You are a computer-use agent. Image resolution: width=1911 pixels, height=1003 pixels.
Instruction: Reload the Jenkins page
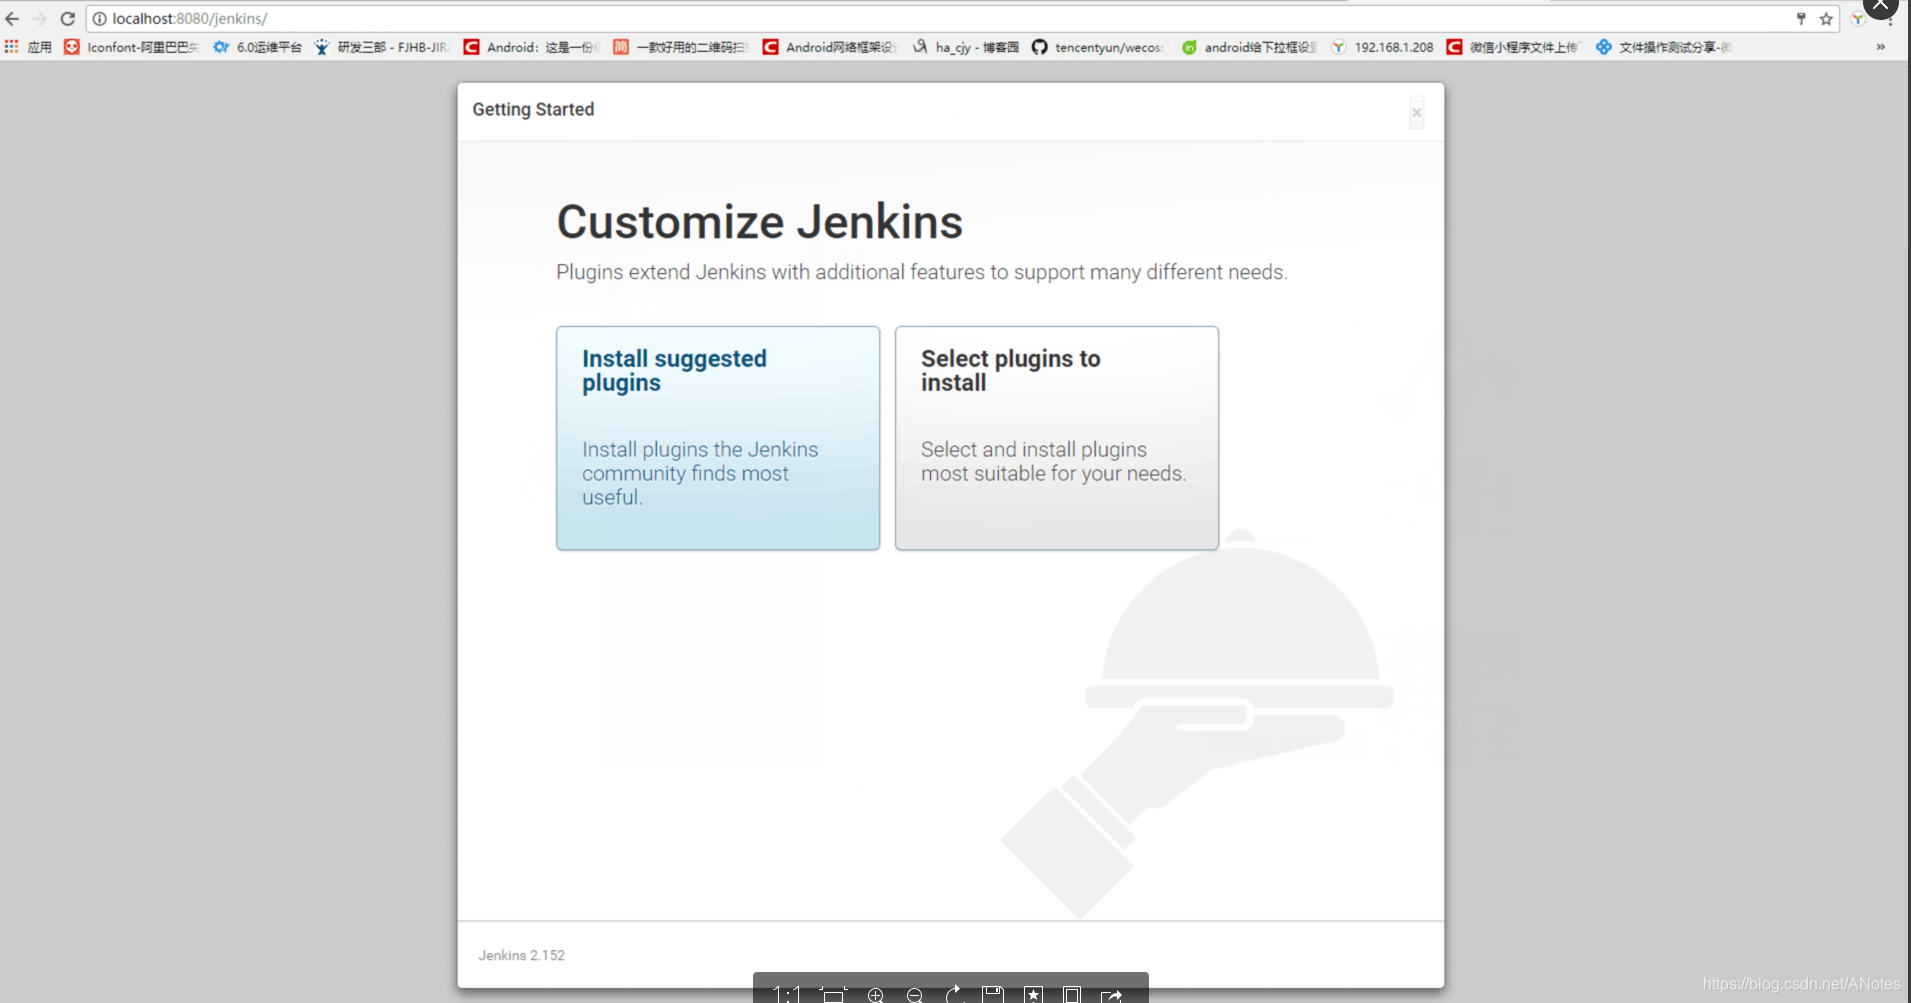point(68,19)
